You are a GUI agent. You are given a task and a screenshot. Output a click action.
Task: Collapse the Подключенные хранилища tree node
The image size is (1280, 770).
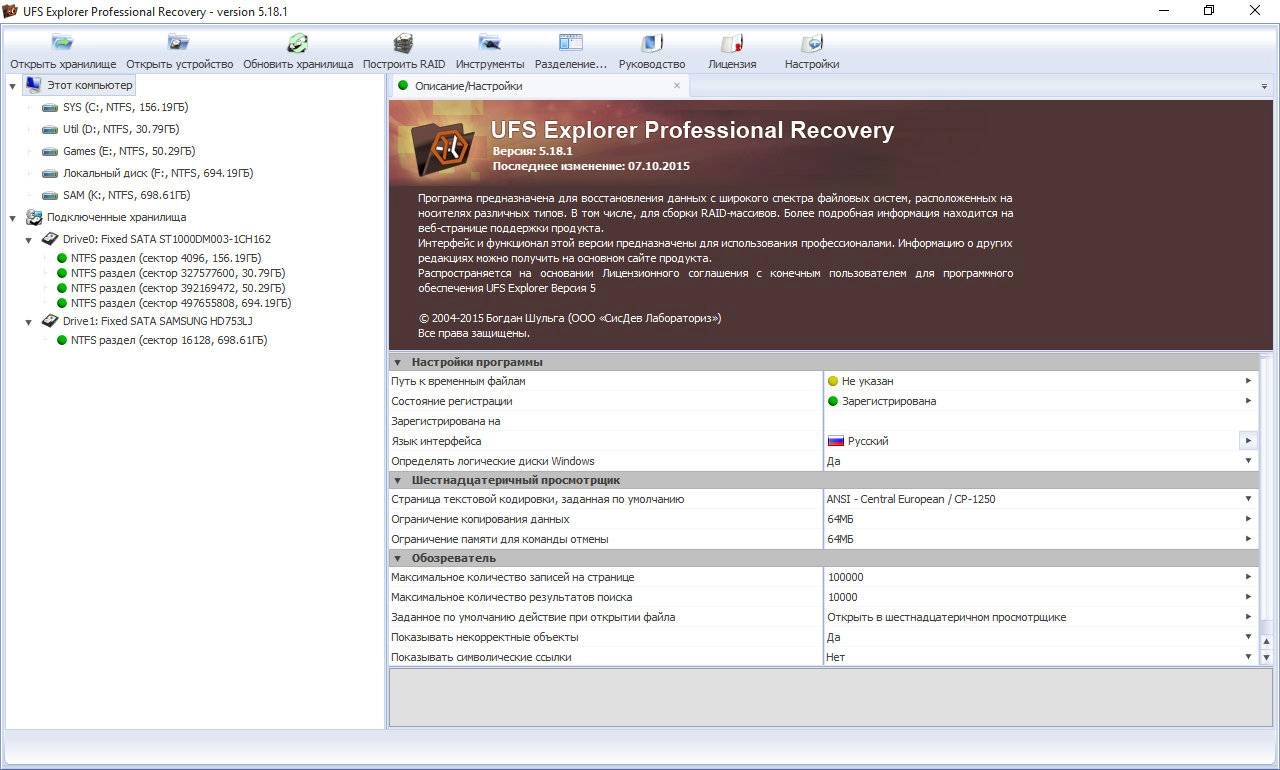tap(13, 218)
